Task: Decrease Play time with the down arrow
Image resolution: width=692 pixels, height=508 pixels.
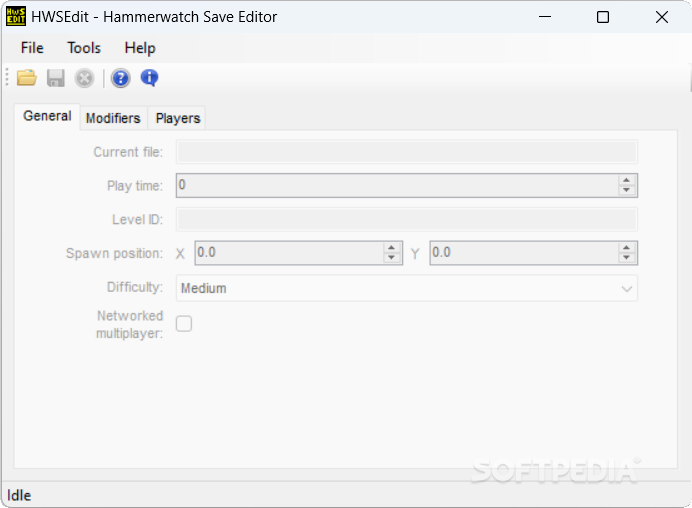Action: [626, 190]
